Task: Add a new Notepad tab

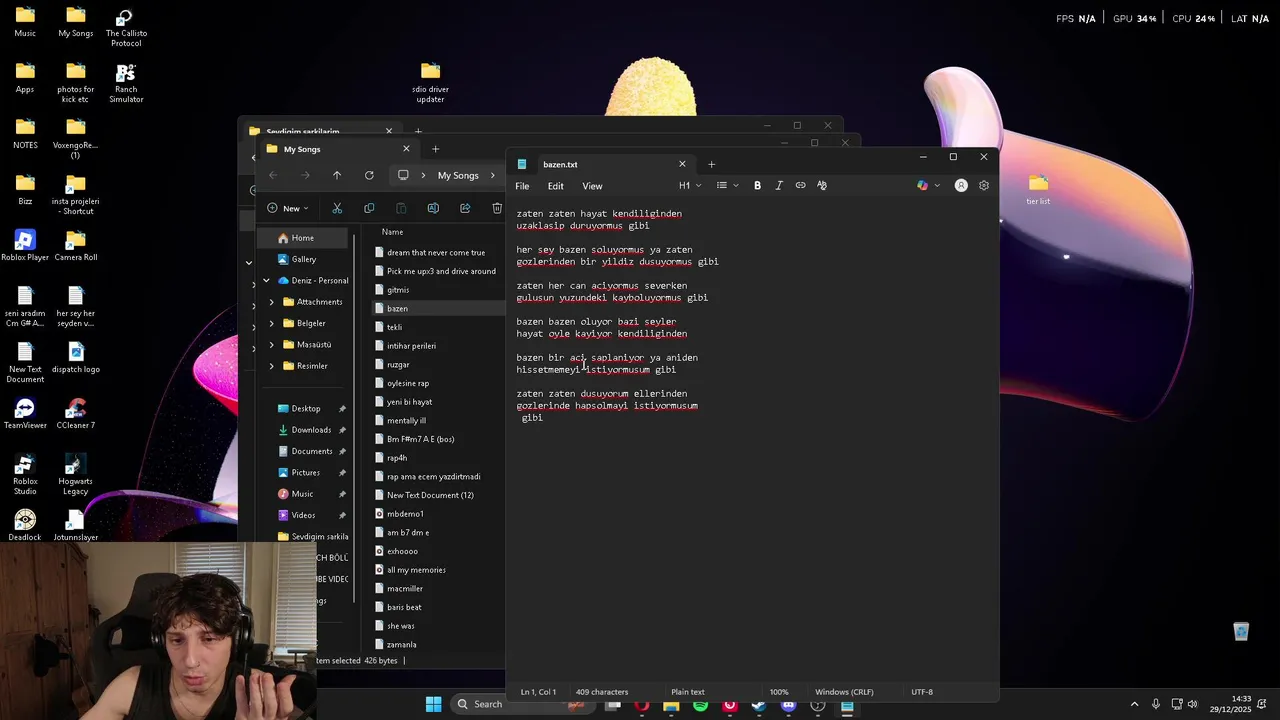Action: point(711,164)
